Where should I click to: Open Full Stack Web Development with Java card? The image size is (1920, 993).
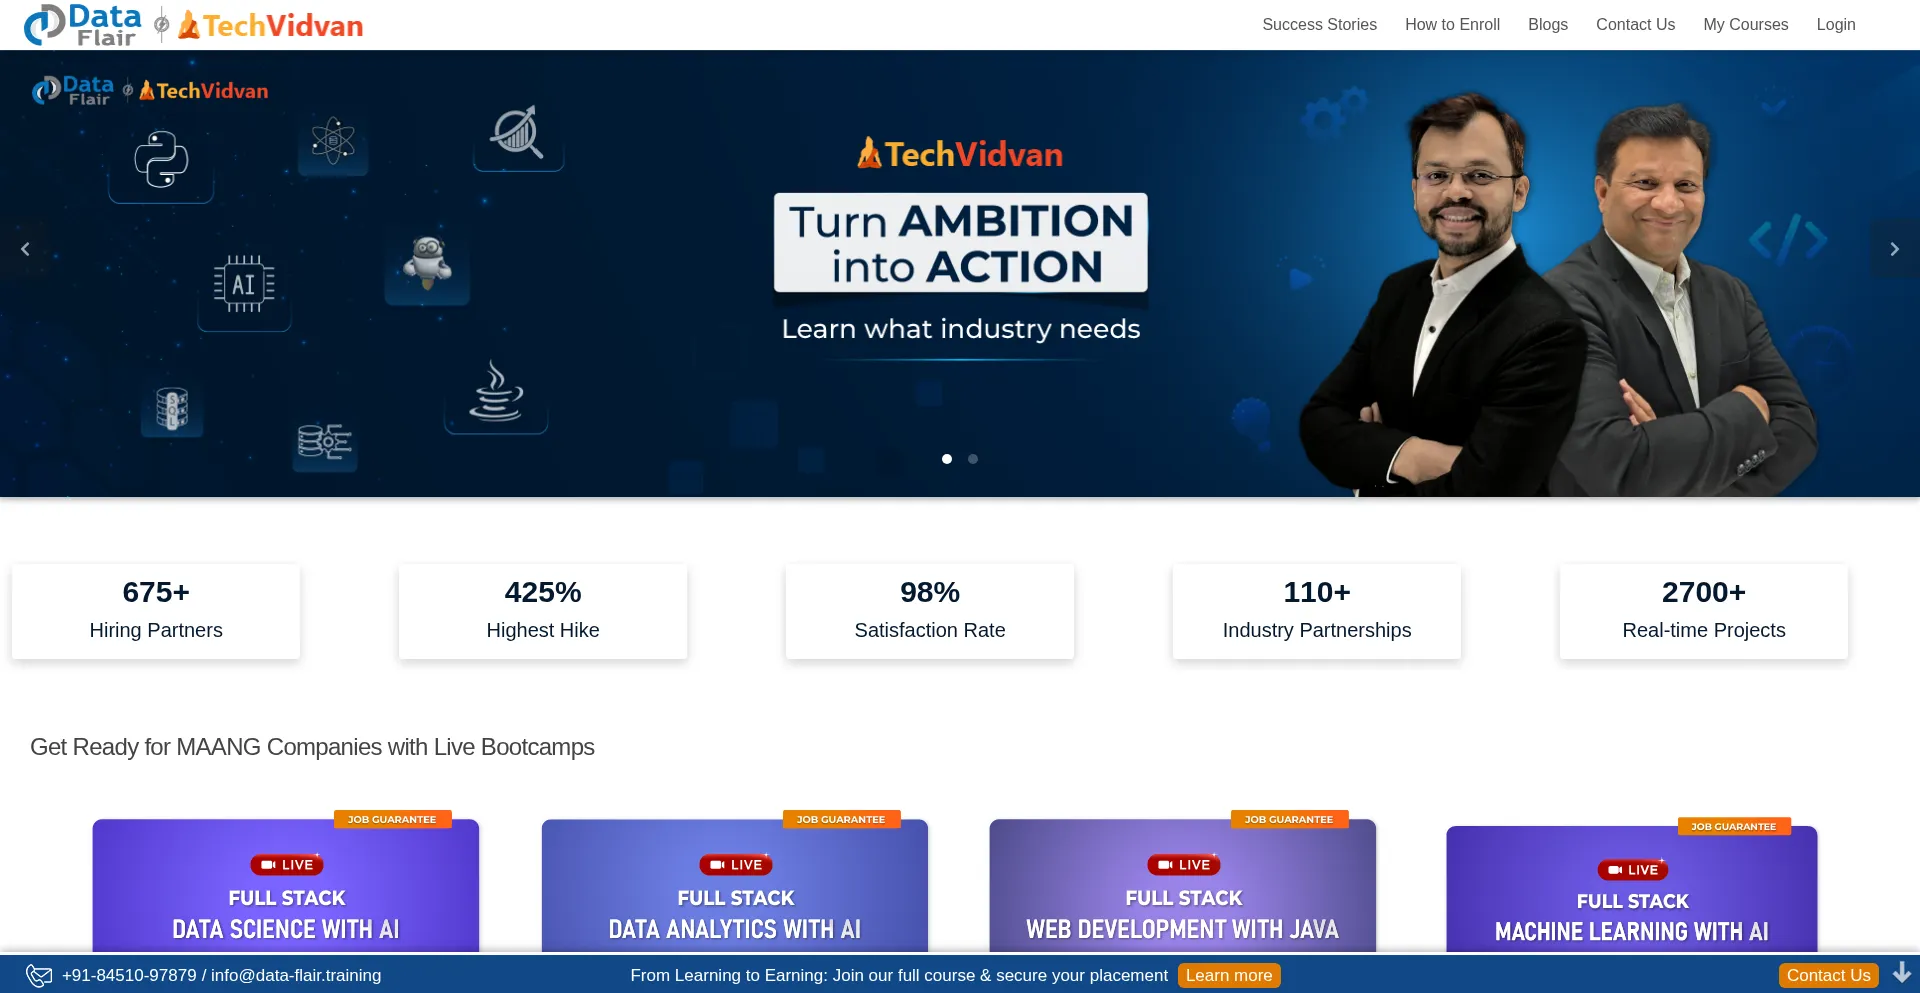coord(1183,885)
